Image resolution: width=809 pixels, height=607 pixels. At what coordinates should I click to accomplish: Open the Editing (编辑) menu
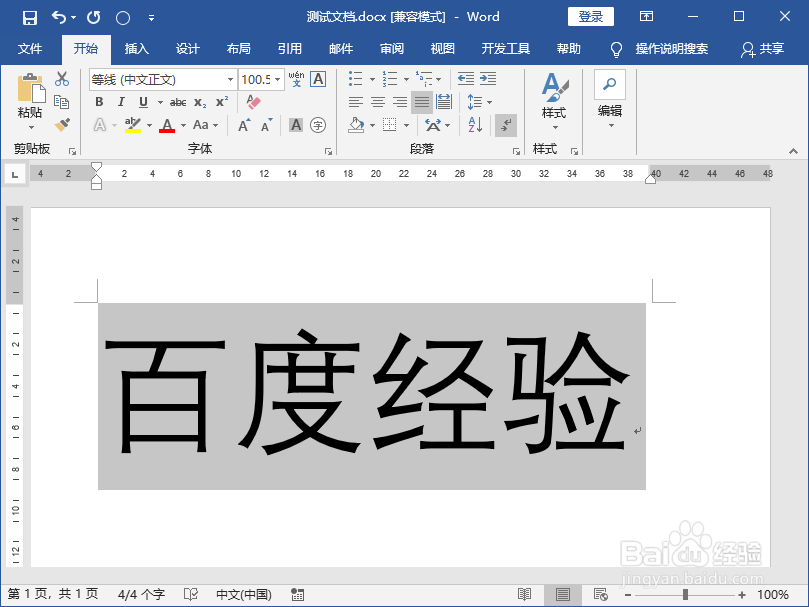point(610,99)
